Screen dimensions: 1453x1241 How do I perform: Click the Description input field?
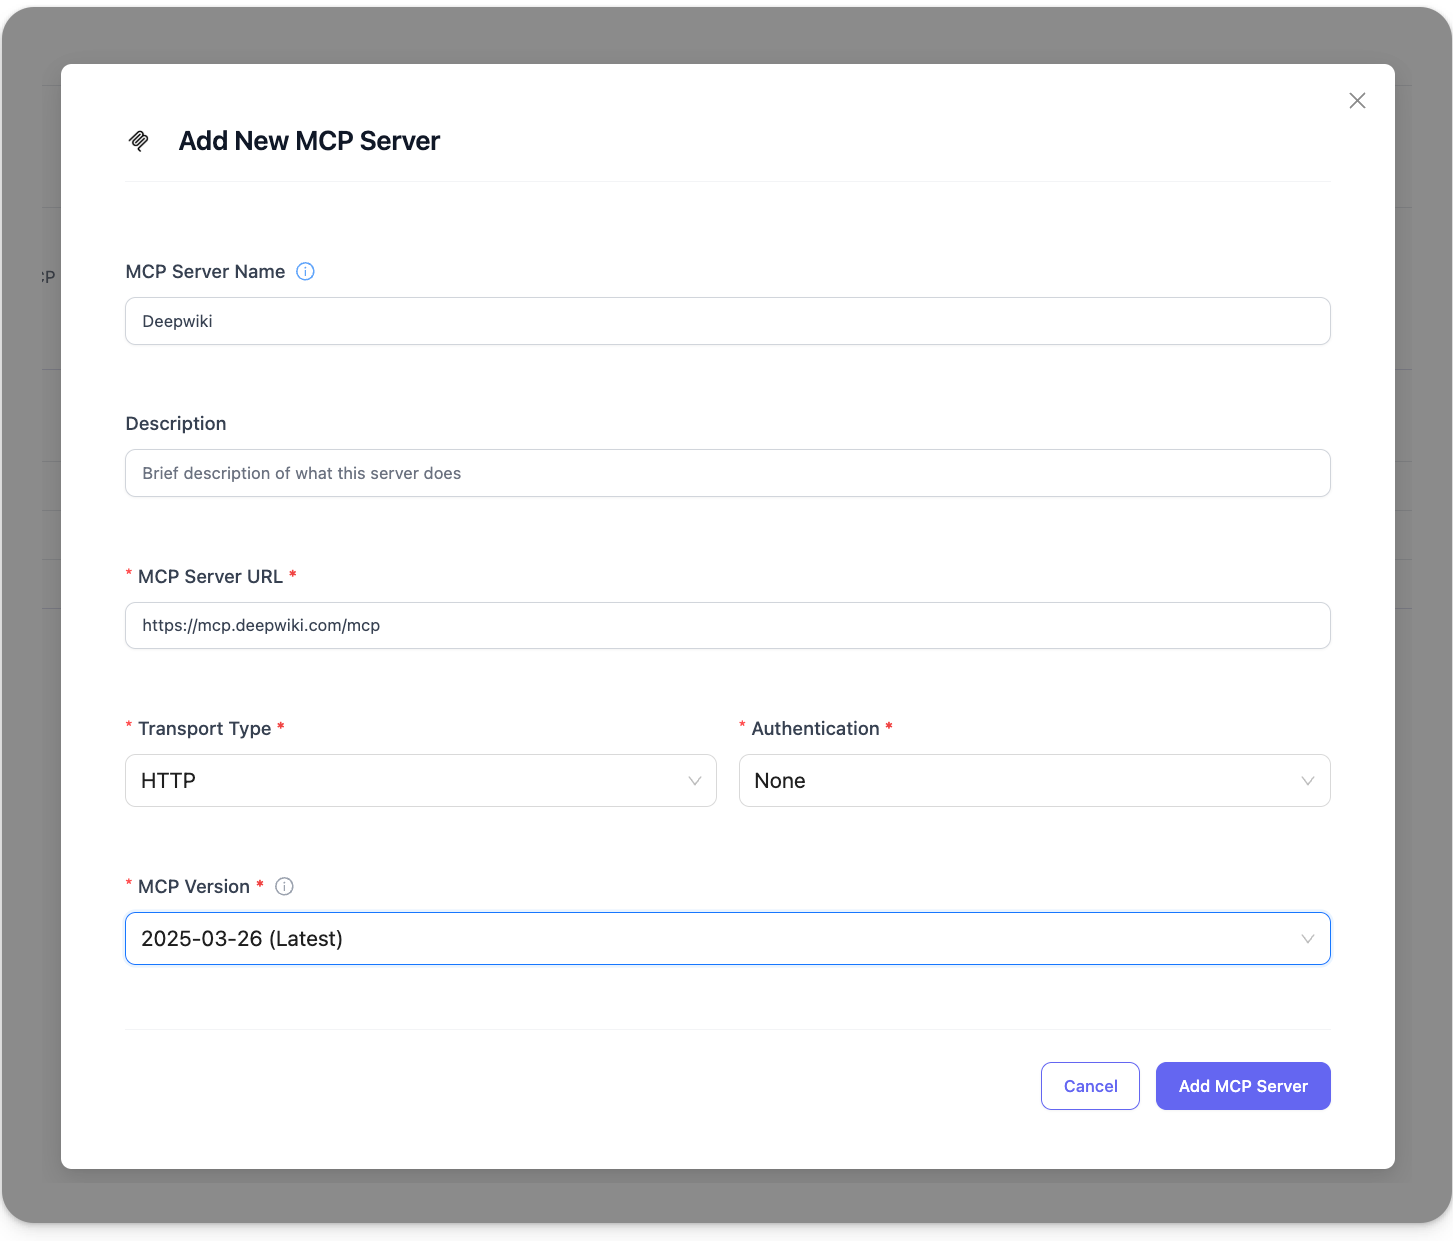(727, 473)
